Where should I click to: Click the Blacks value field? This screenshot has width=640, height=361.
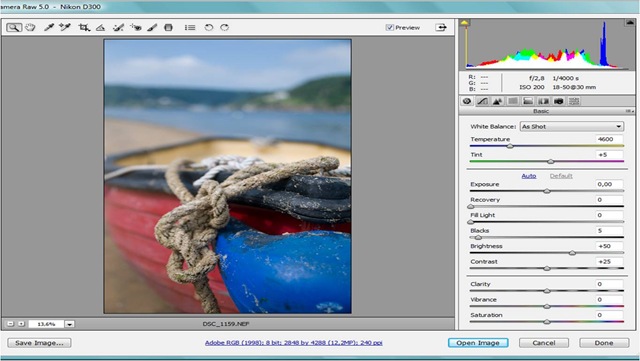609,231
